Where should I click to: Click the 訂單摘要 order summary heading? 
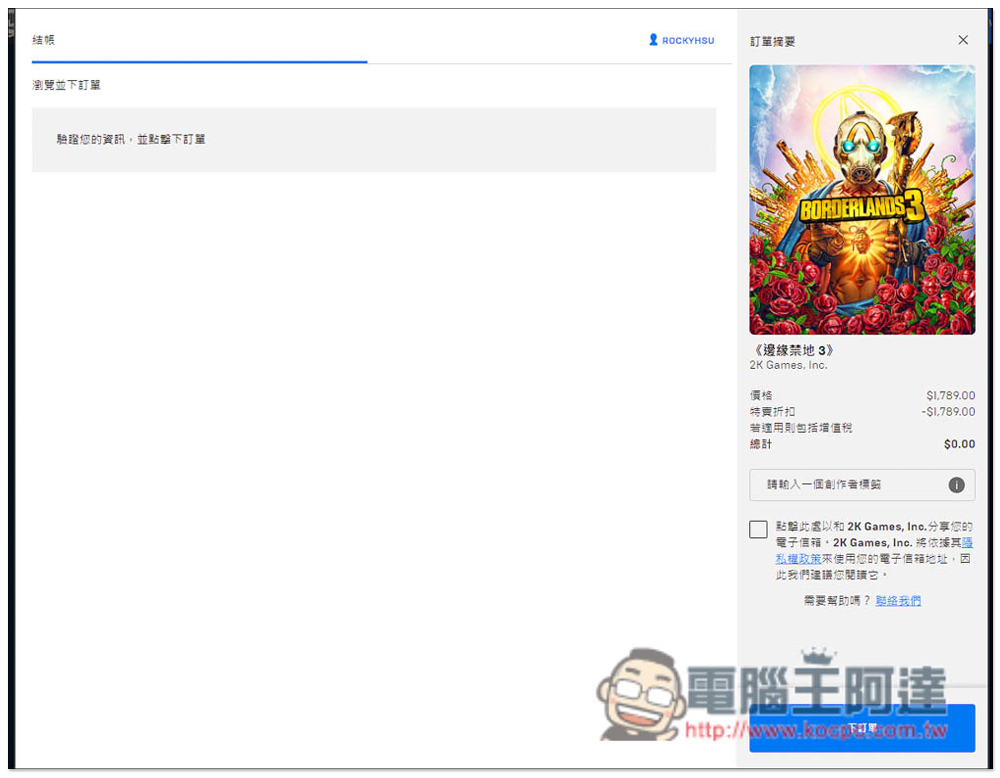(772, 41)
